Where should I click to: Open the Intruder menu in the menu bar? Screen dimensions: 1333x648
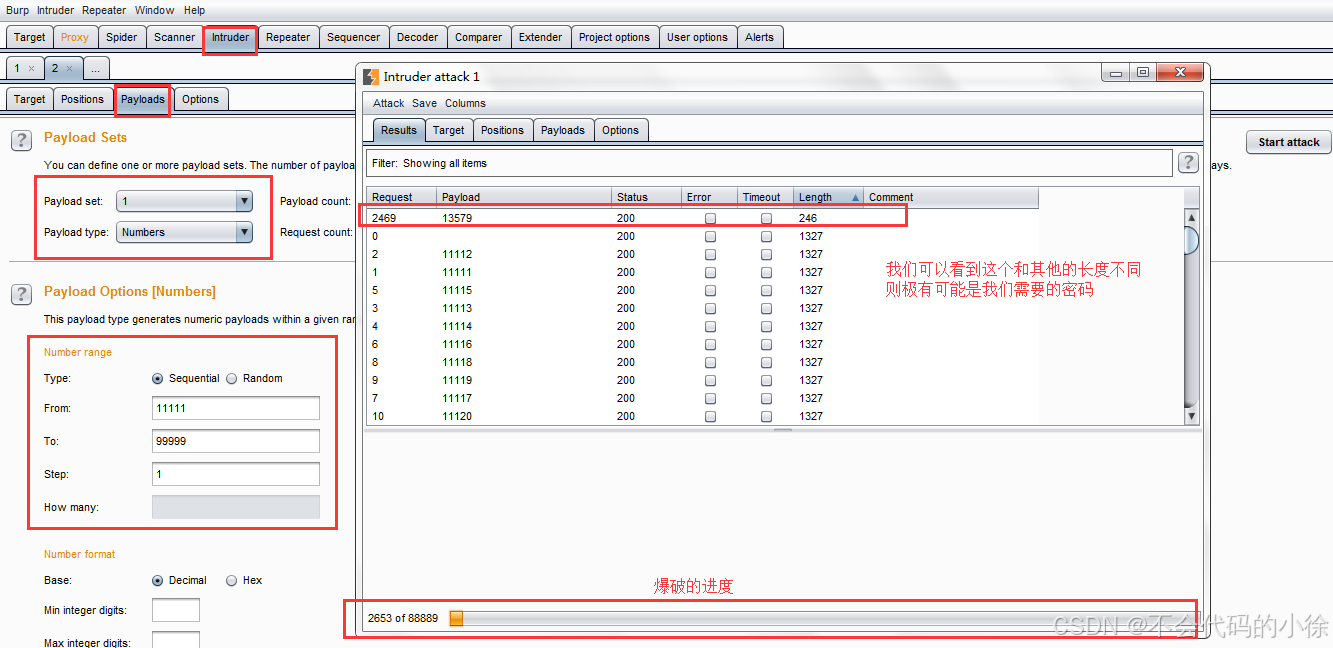pos(55,10)
